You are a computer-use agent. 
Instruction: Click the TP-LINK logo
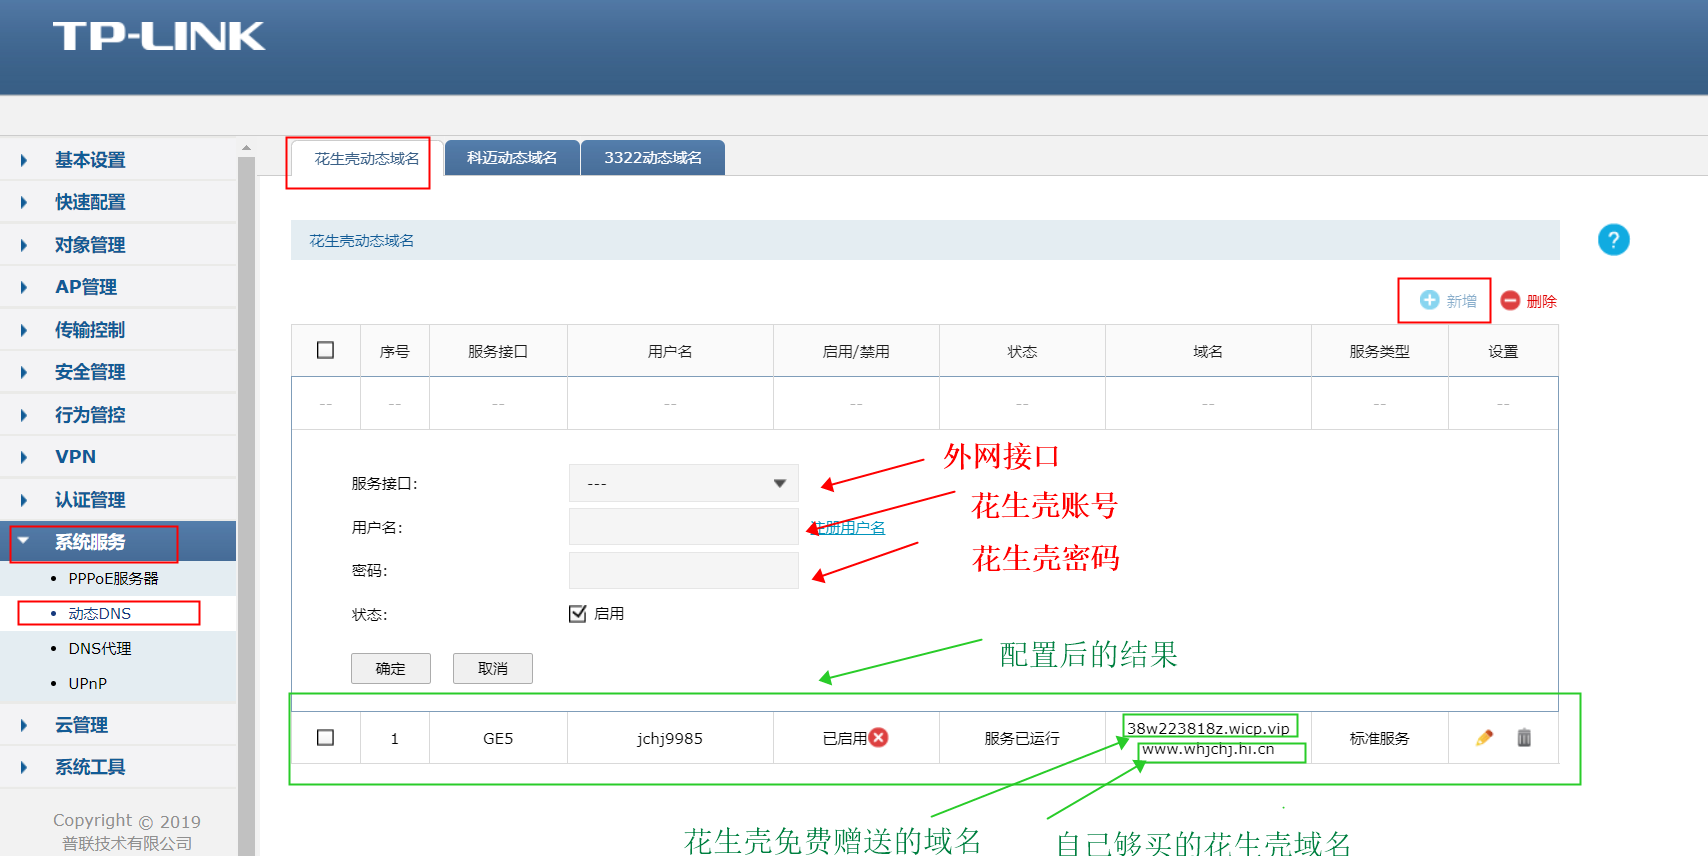159,36
